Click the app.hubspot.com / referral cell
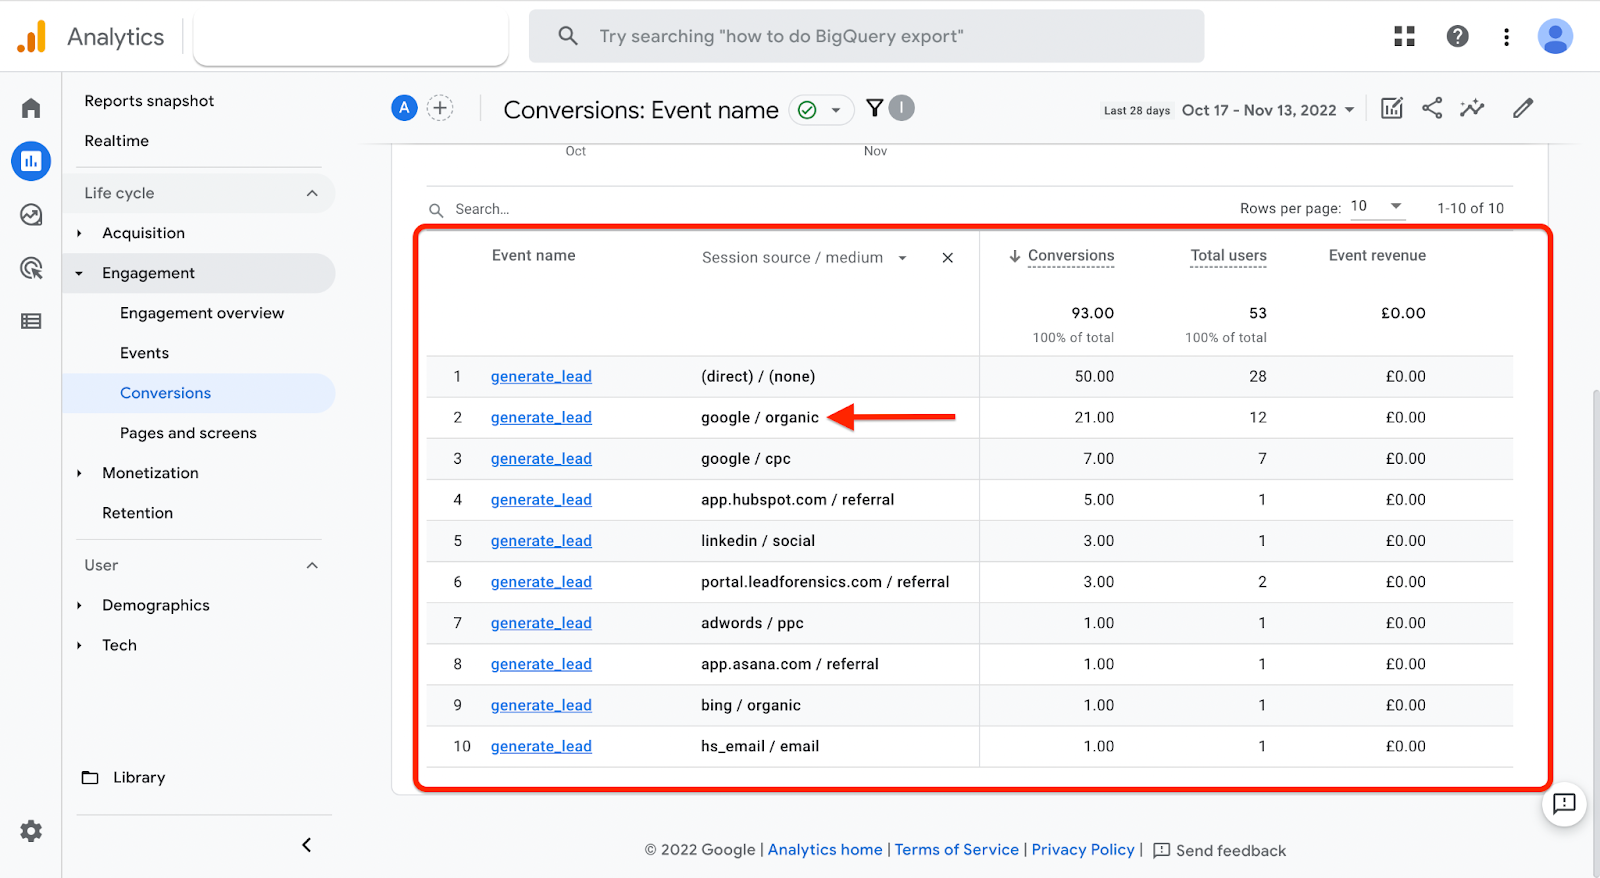 coord(798,499)
